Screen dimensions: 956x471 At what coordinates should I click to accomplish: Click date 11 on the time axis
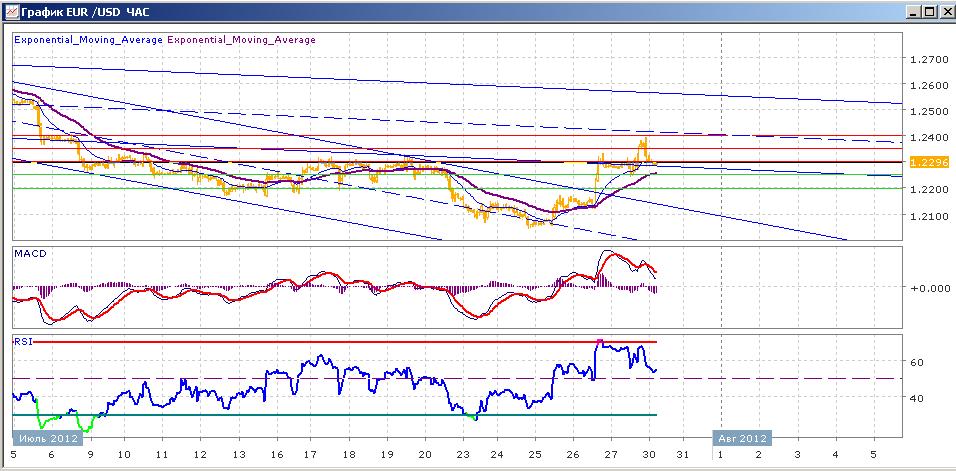tap(162, 455)
